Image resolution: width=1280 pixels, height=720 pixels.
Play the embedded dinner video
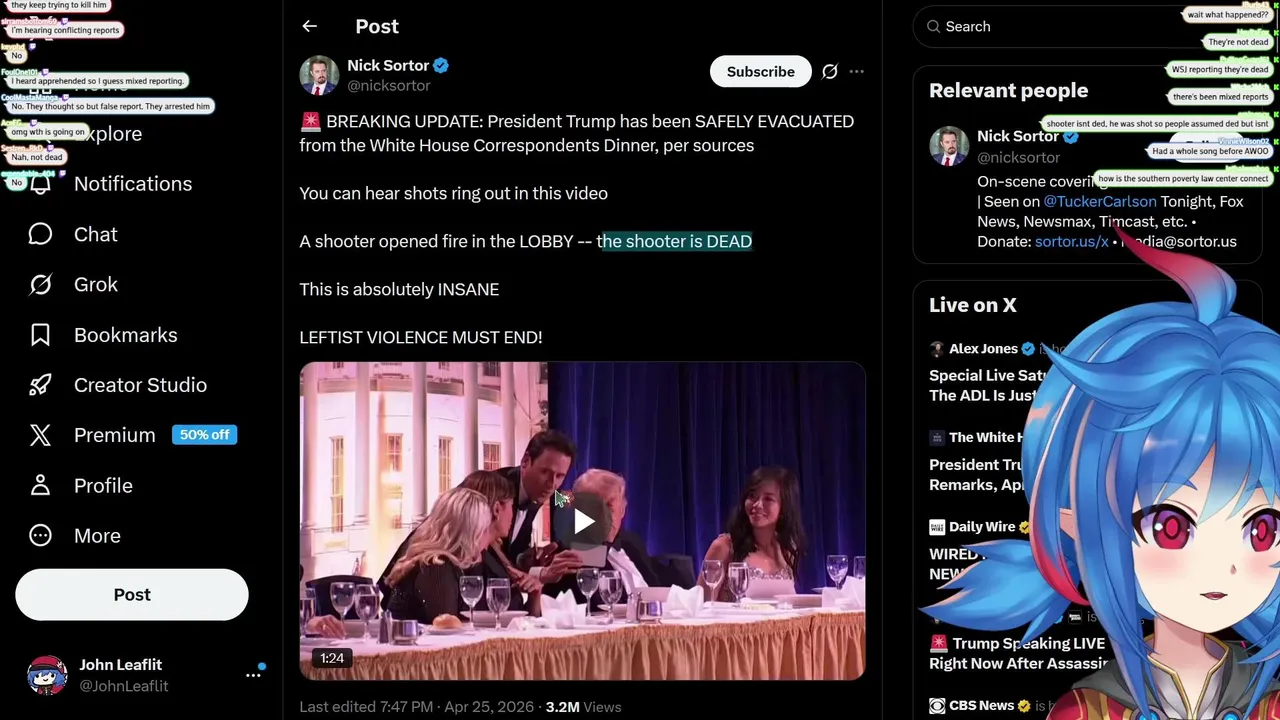click(583, 521)
